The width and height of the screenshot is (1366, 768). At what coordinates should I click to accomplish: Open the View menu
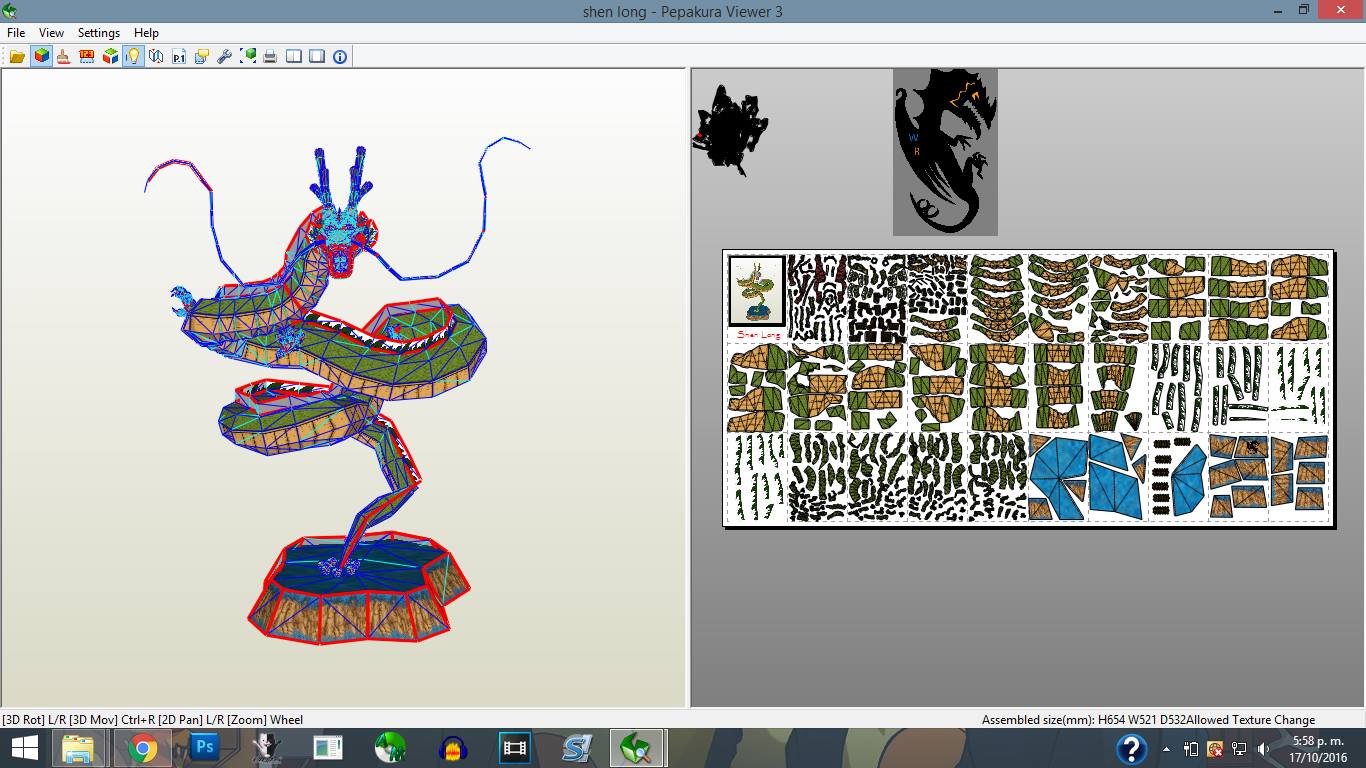pyautogui.click(x=51, y=33)
